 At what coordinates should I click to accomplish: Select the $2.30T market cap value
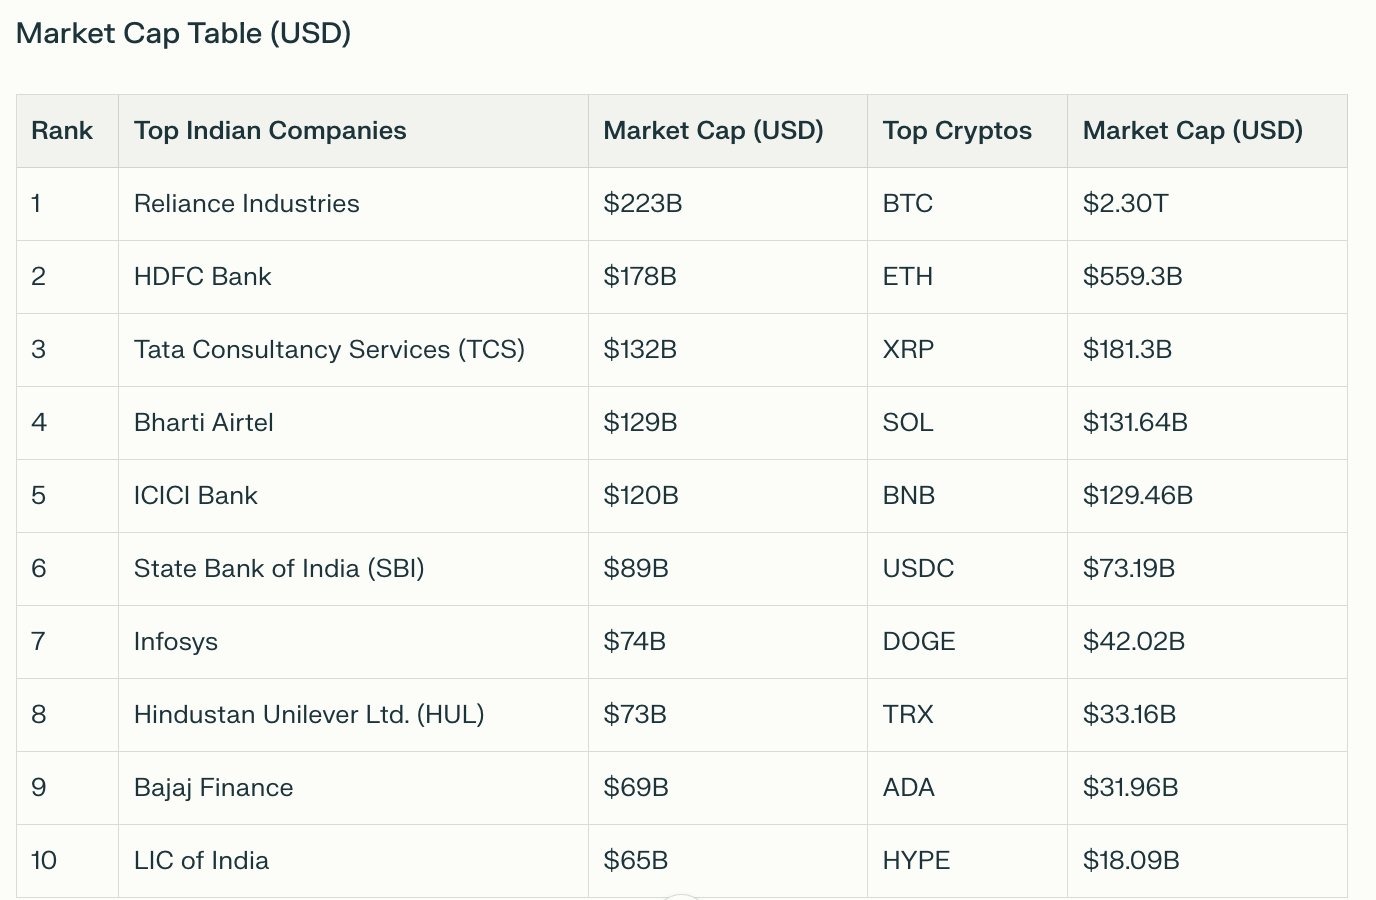click(x=1125, y=204)
